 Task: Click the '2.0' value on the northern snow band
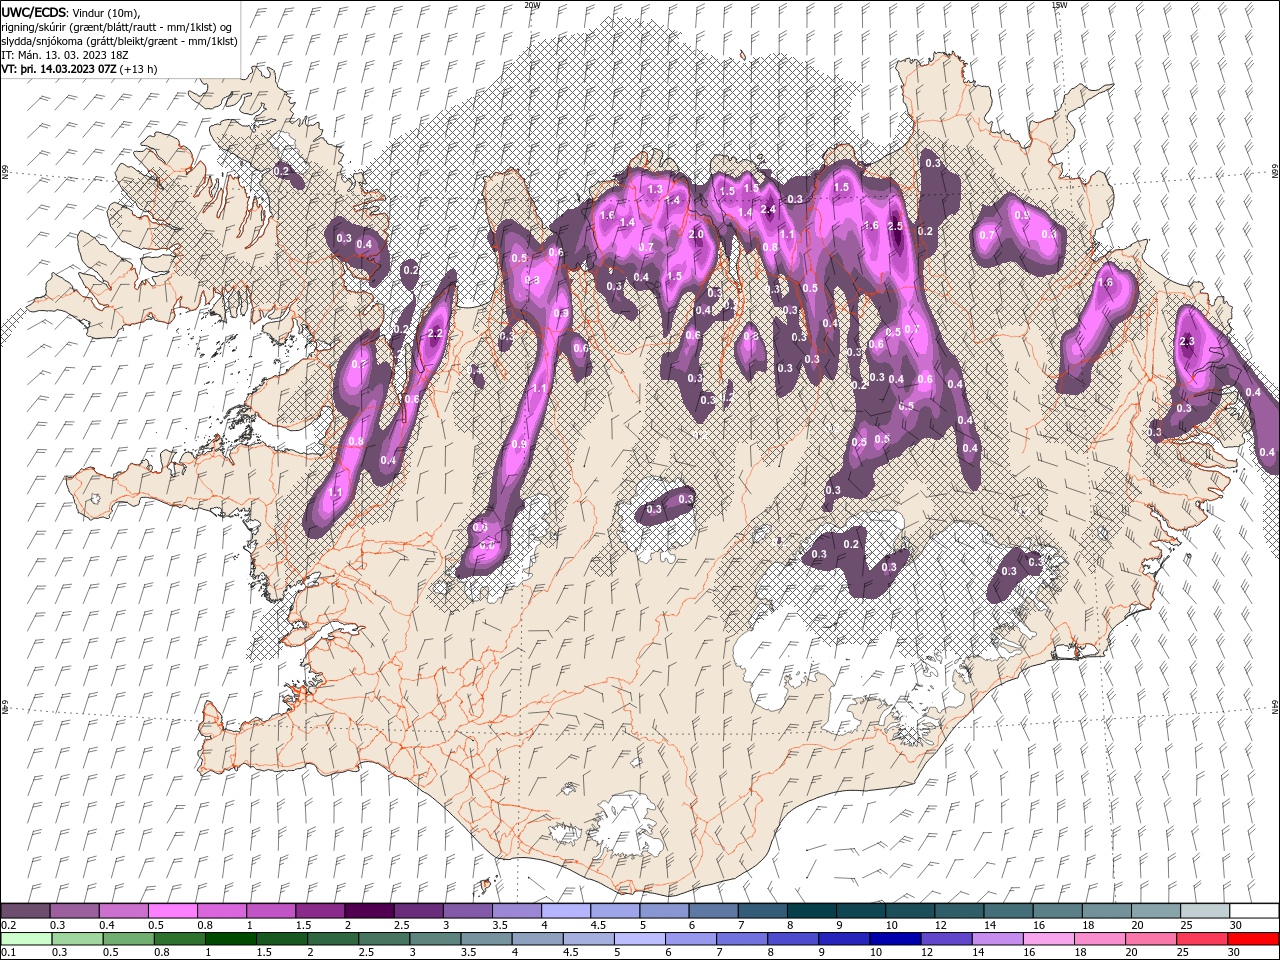pos(697,235)
